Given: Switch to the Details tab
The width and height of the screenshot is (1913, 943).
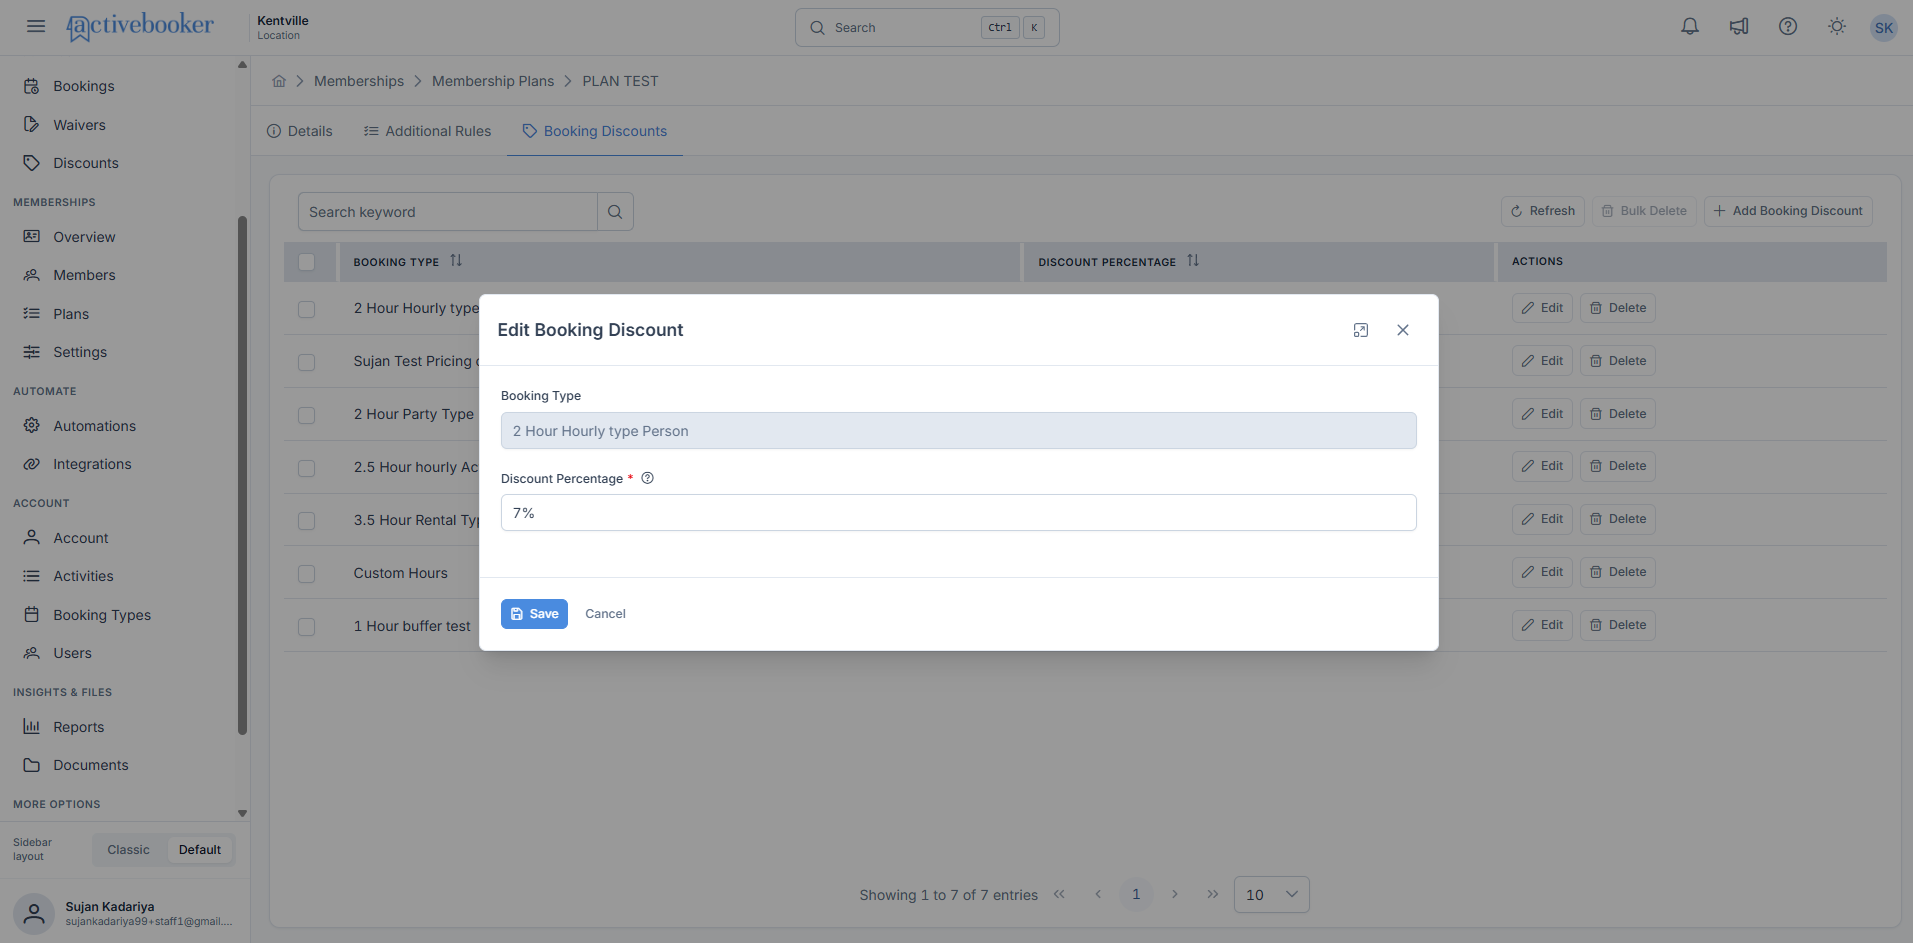Looking at the screenshot, I should click(300, 131).
